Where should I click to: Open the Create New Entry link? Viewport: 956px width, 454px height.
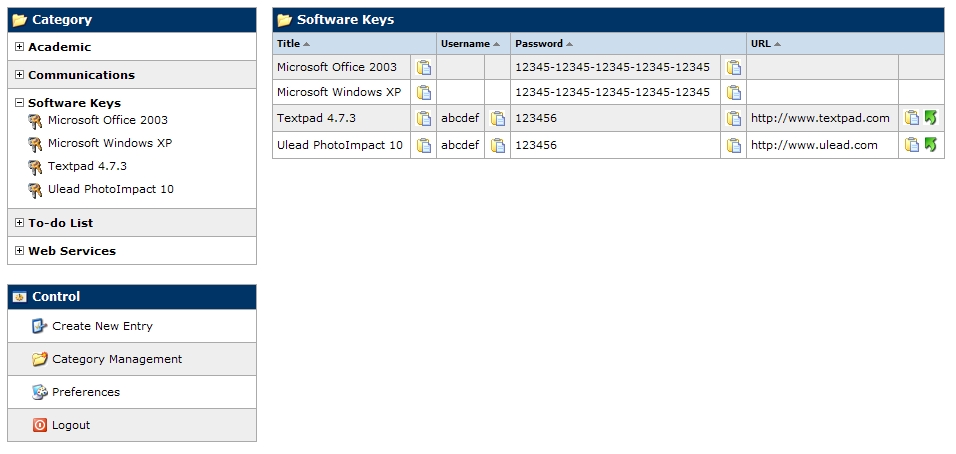[x=102, y=326]
